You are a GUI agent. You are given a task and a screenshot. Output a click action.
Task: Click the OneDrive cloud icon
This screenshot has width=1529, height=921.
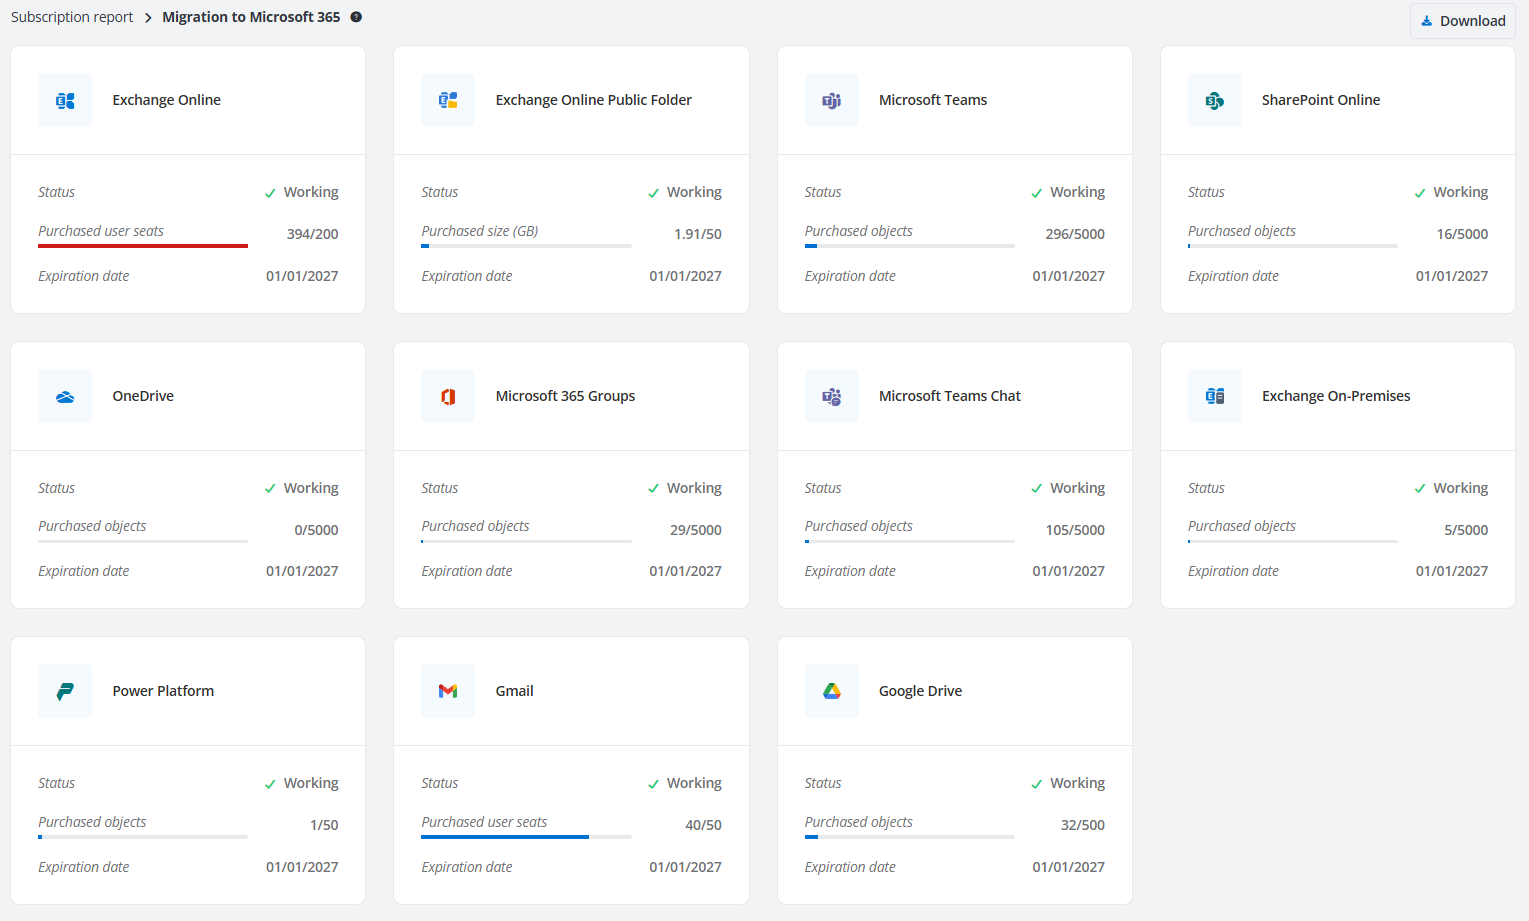pyautogui.click(x=65, y=396)
